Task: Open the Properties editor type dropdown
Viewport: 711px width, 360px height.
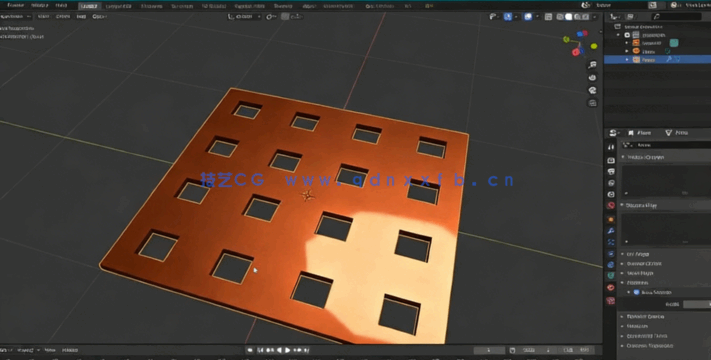Action: click(614, 132)
